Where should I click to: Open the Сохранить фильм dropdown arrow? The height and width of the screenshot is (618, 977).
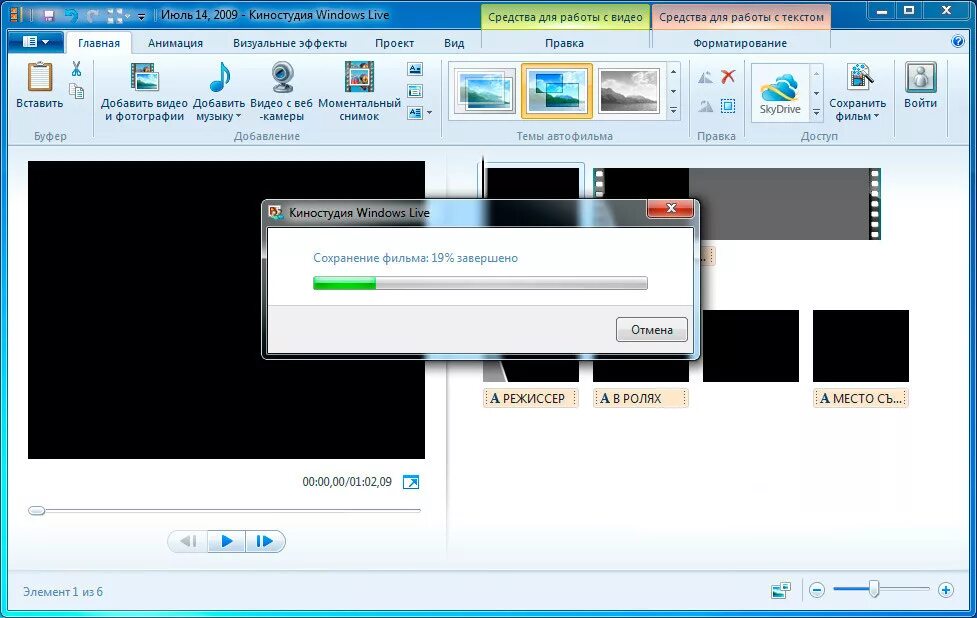[x=876, y=116]
